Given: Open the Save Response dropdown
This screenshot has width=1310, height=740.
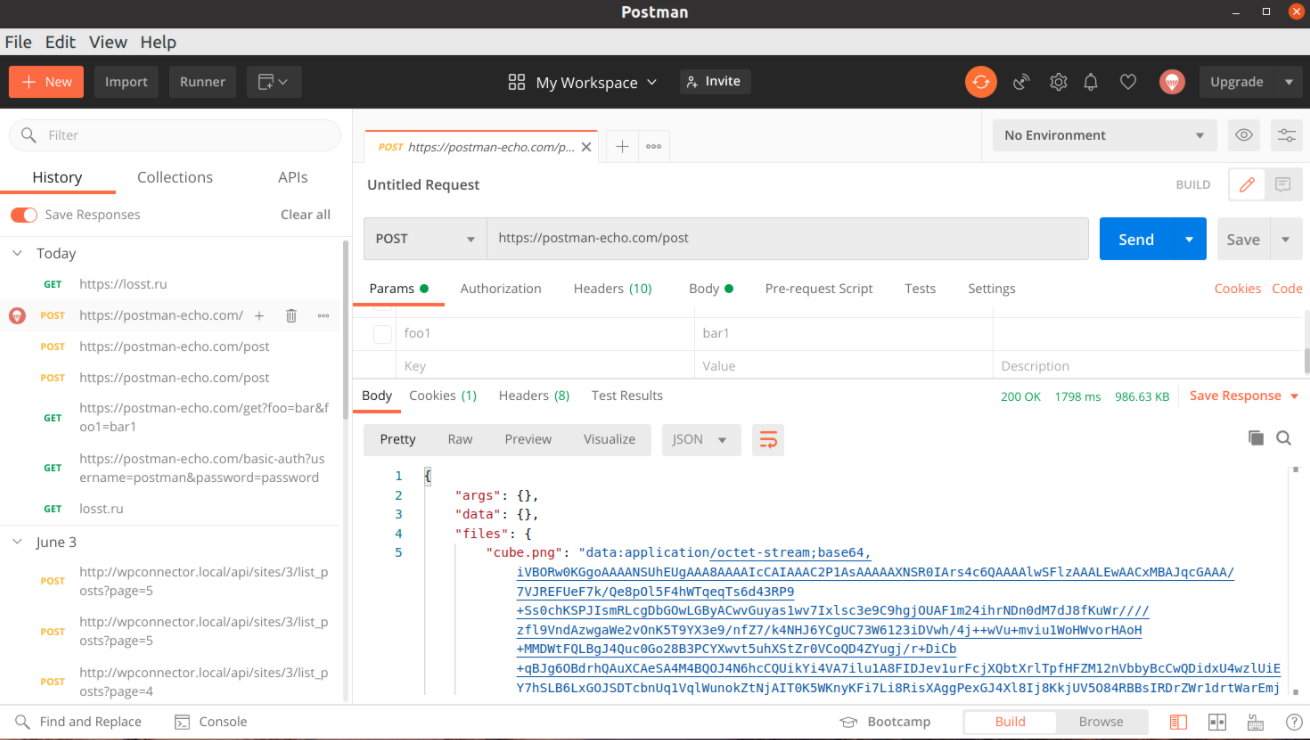Looking at the screenshot, I should (1244, 396).
